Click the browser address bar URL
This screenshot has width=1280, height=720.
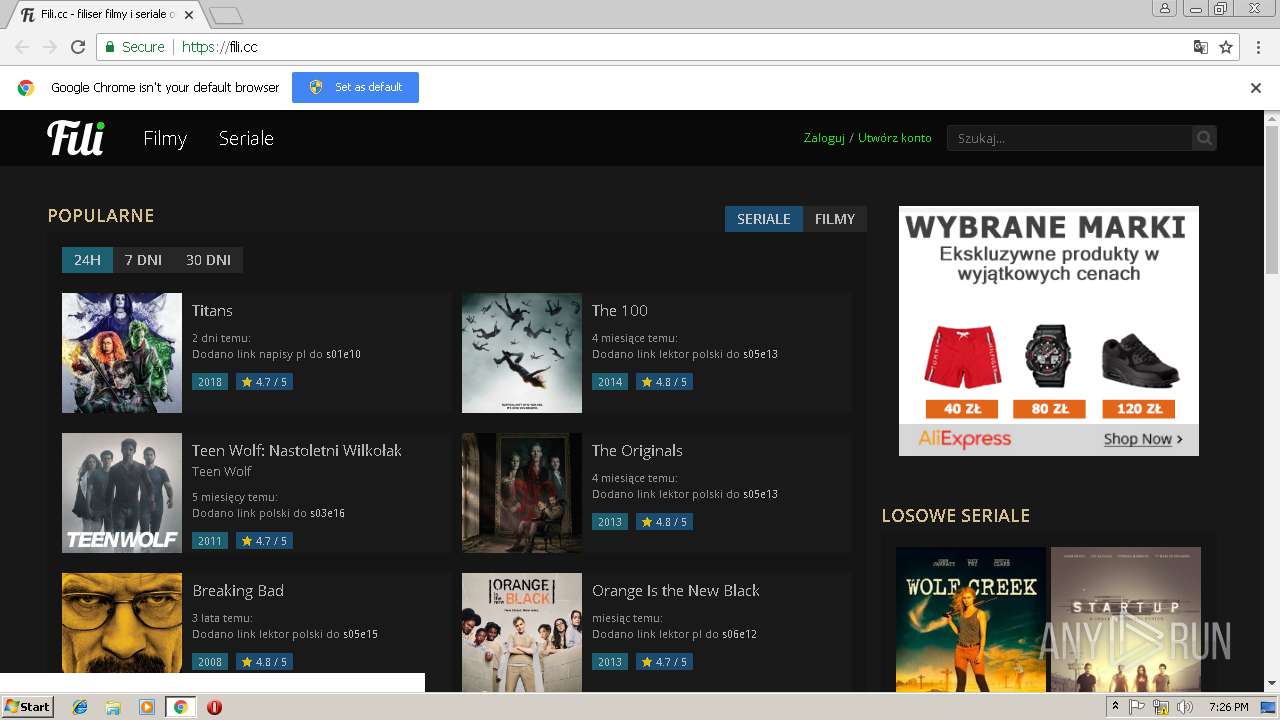point(220,47)
